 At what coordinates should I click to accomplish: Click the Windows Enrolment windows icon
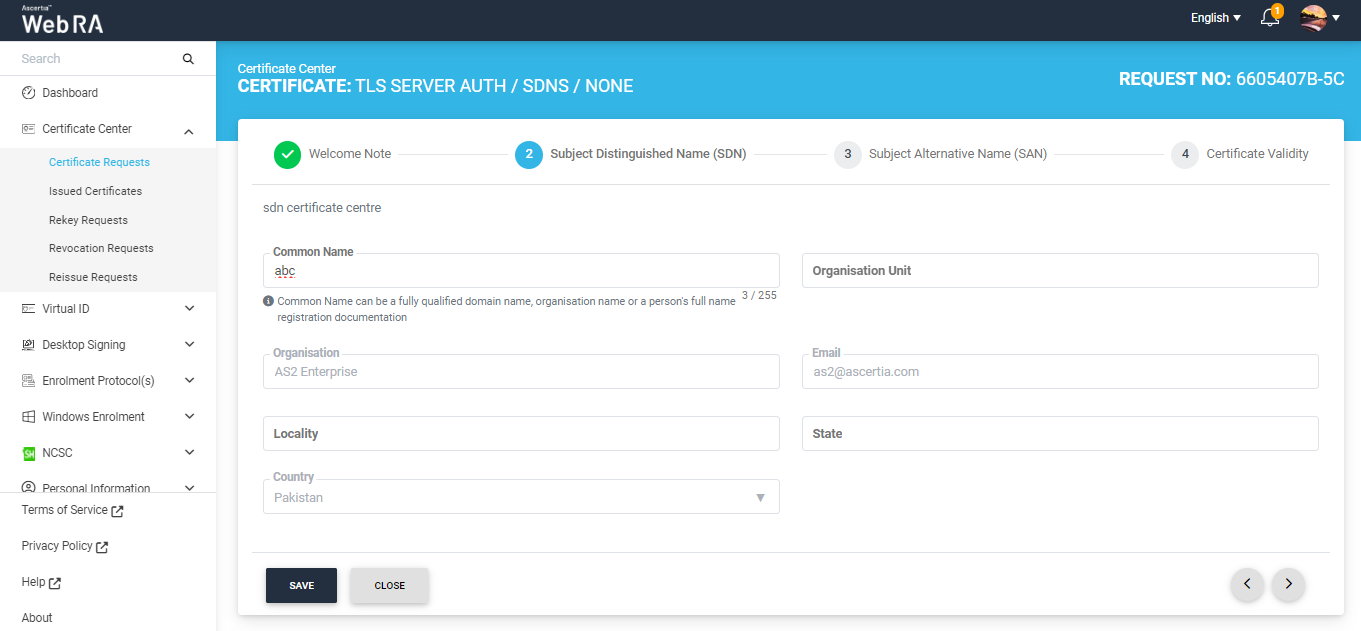(28, 417)
